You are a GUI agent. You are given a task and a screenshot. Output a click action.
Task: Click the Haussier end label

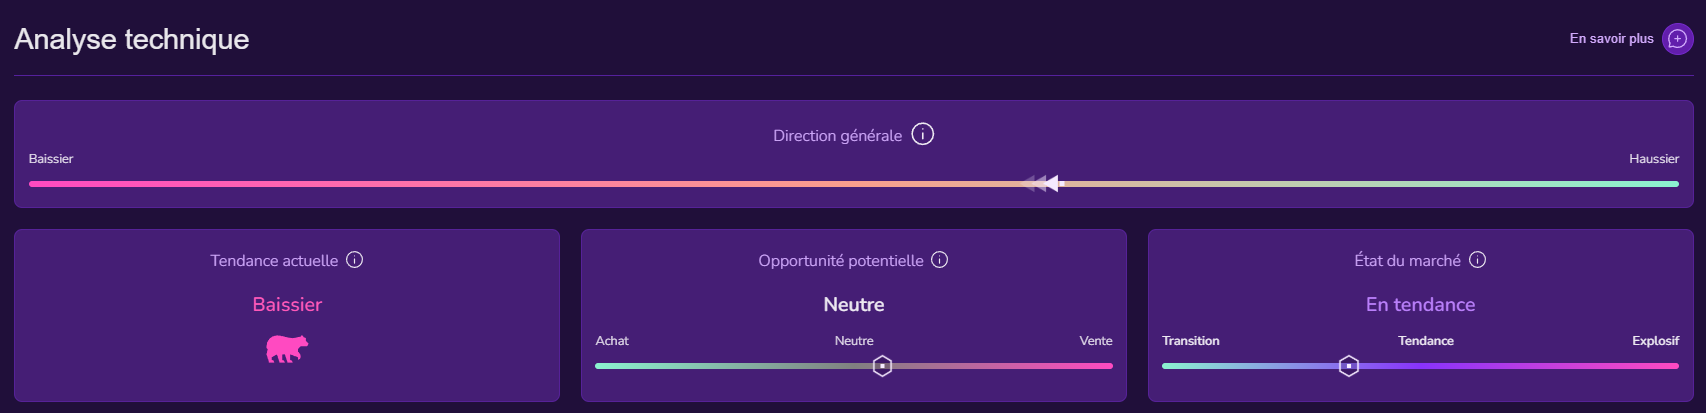click(1654, 159)
